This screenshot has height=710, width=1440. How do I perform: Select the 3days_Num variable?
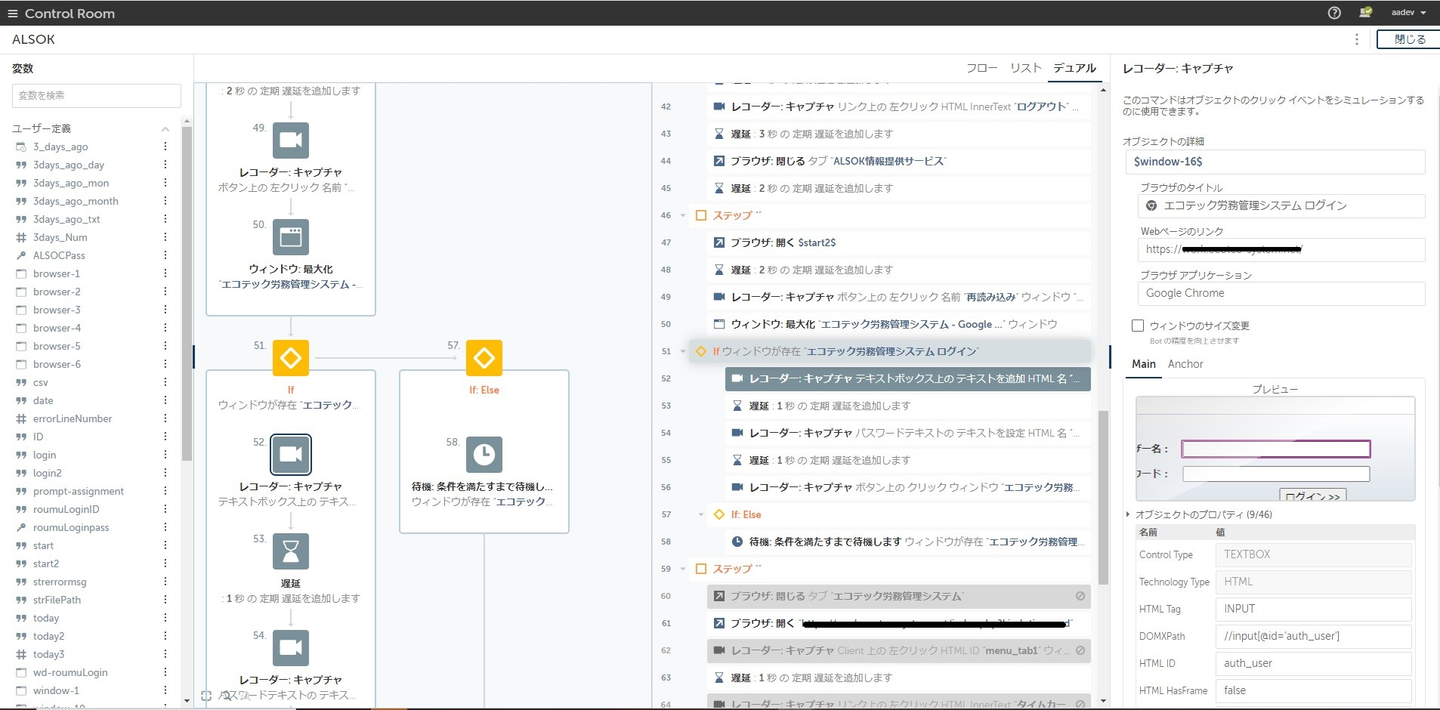pyautogui.click(x=60, y=238)
